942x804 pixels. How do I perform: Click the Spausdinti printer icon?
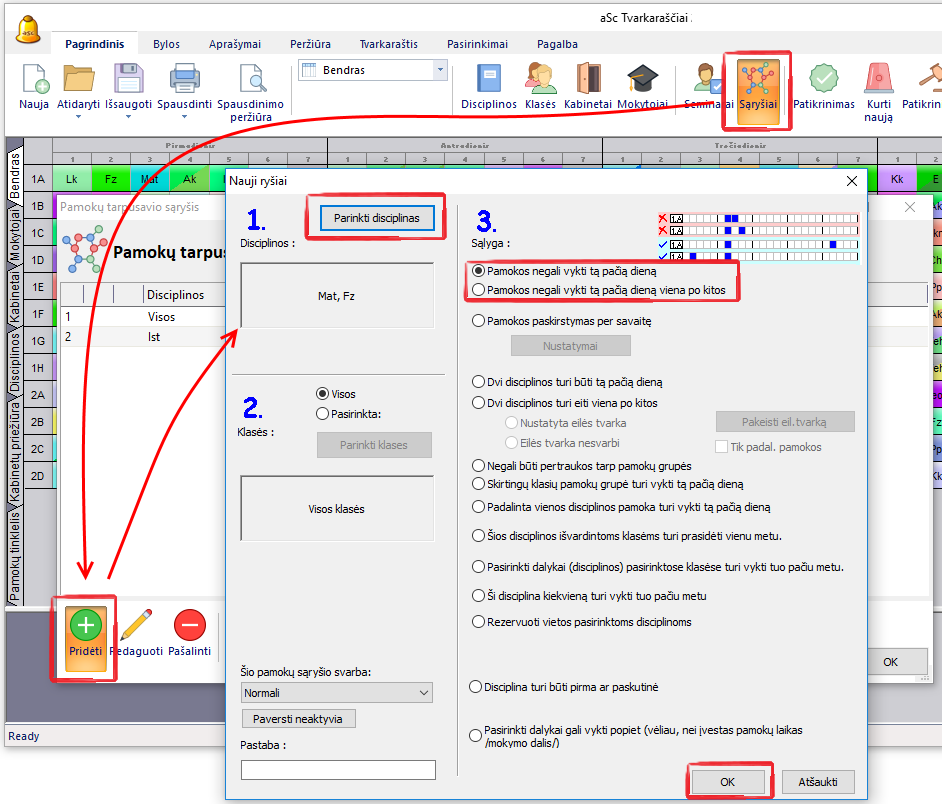(185, 80)
